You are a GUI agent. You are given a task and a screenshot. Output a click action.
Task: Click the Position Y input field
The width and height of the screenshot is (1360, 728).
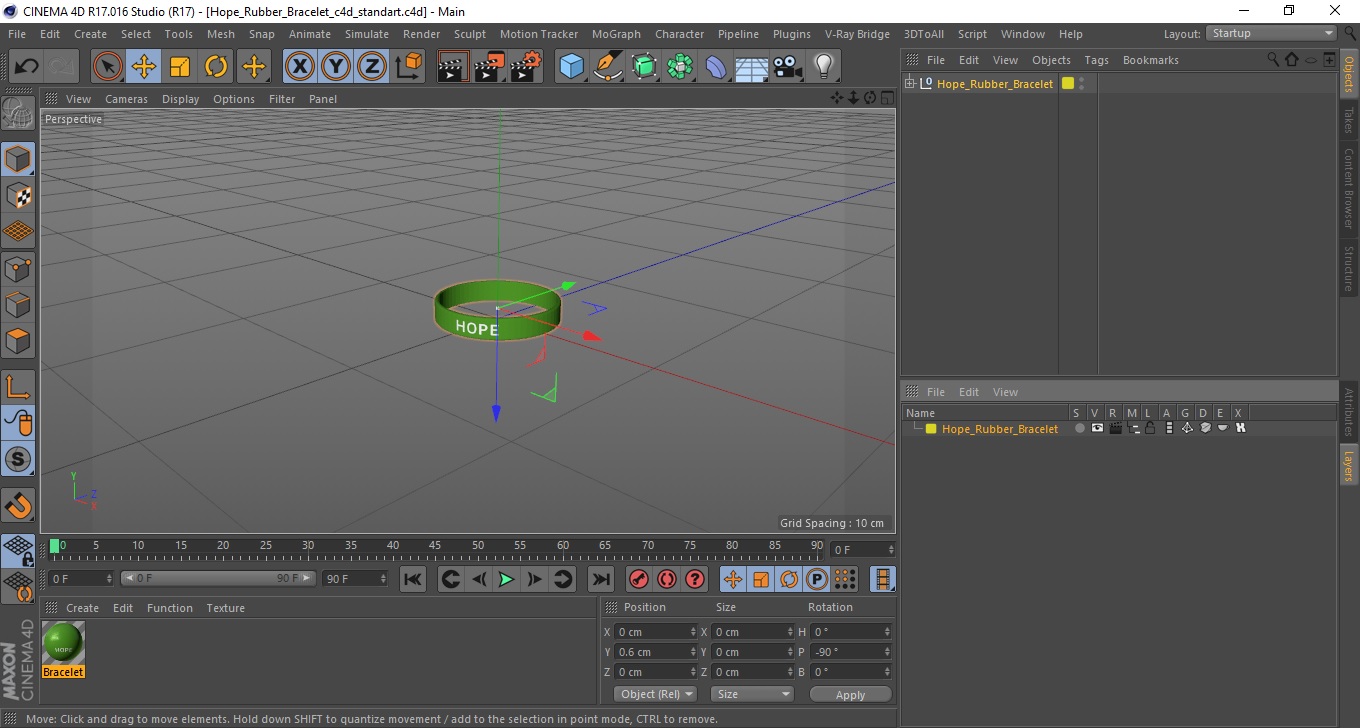coord(656,652)
